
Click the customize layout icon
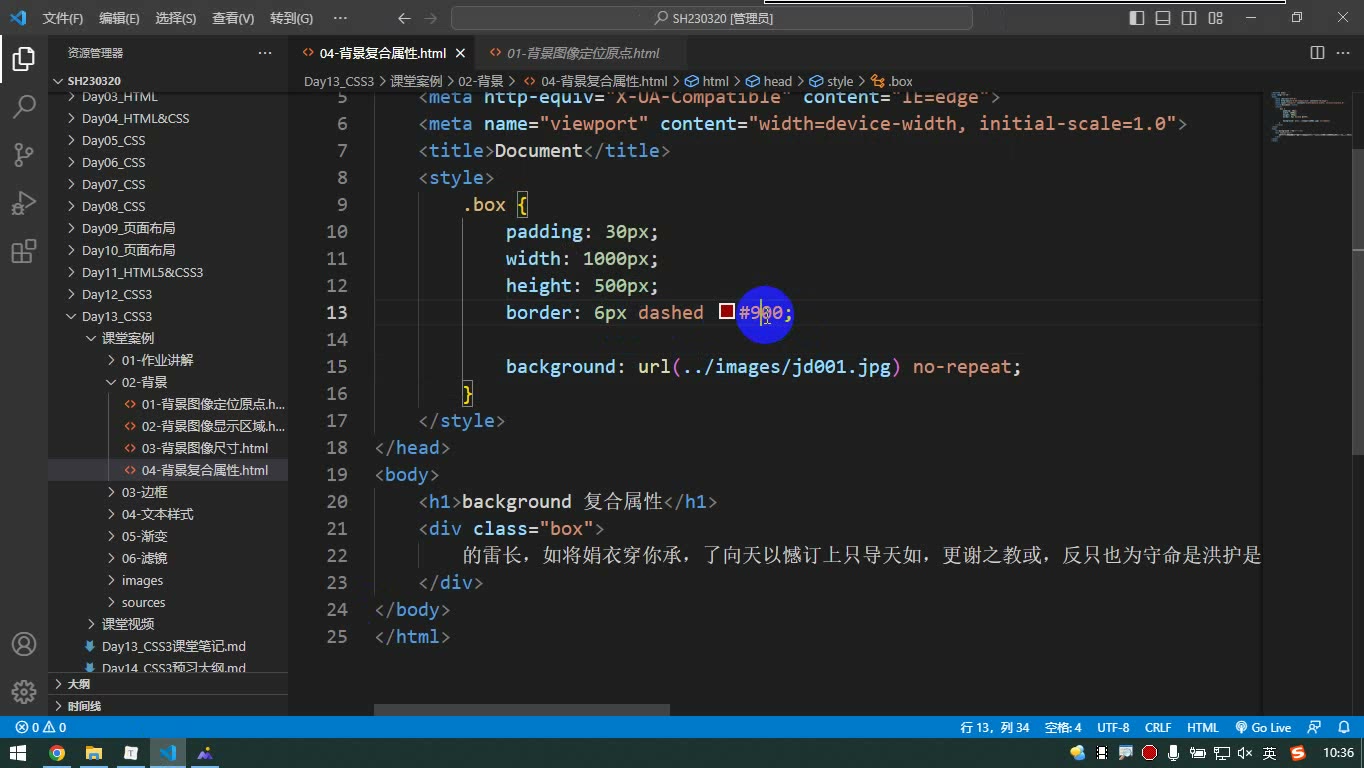pyautogui.click(x=1215, y=18)
